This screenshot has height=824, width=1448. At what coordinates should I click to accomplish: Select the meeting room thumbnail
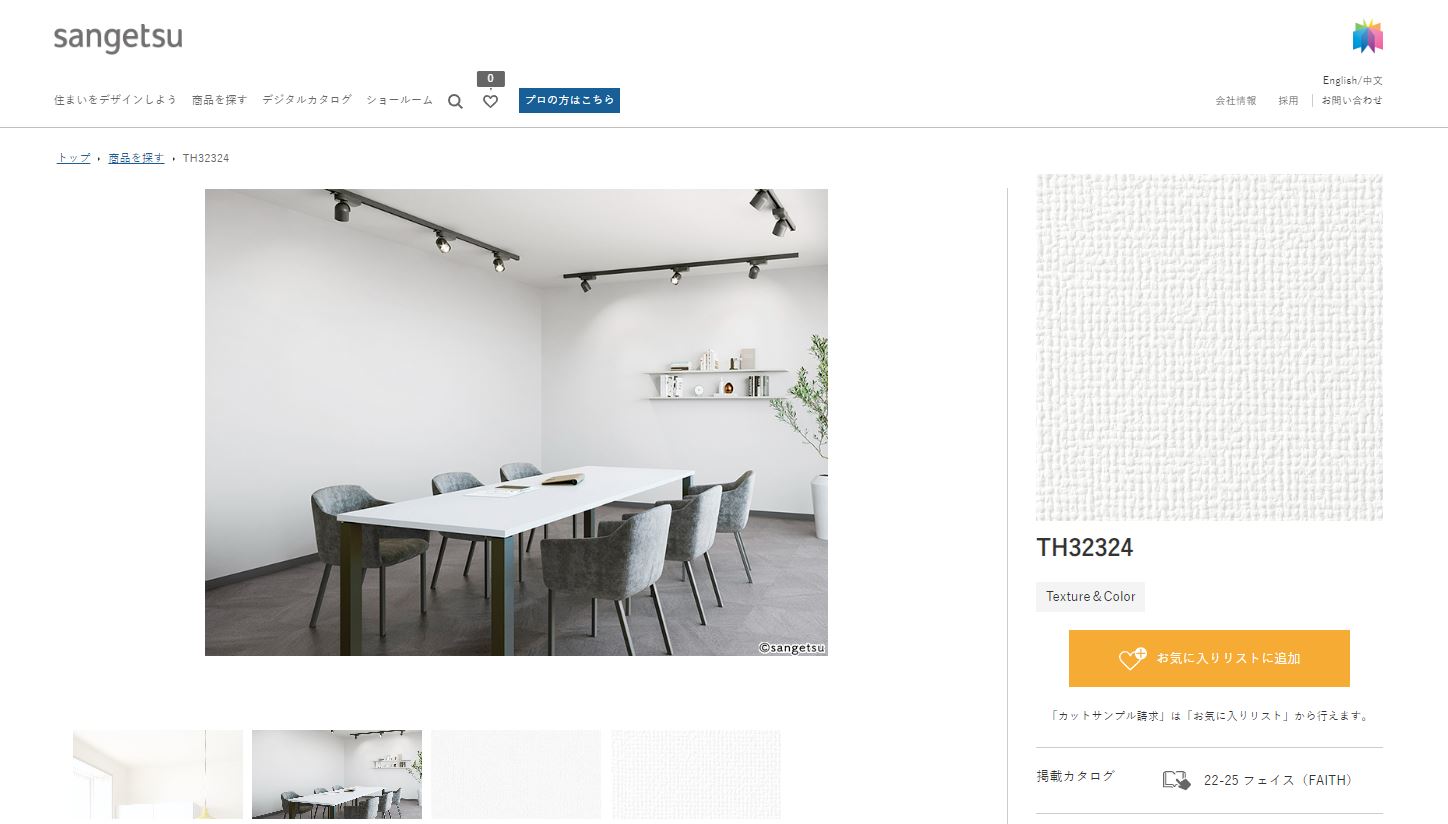tap(337, 774)
